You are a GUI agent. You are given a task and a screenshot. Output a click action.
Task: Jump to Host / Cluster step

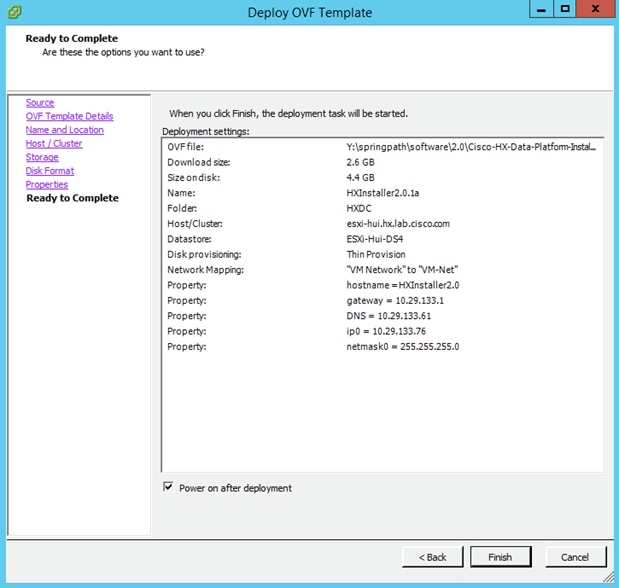pyautogui.click(x=54, y=144)
